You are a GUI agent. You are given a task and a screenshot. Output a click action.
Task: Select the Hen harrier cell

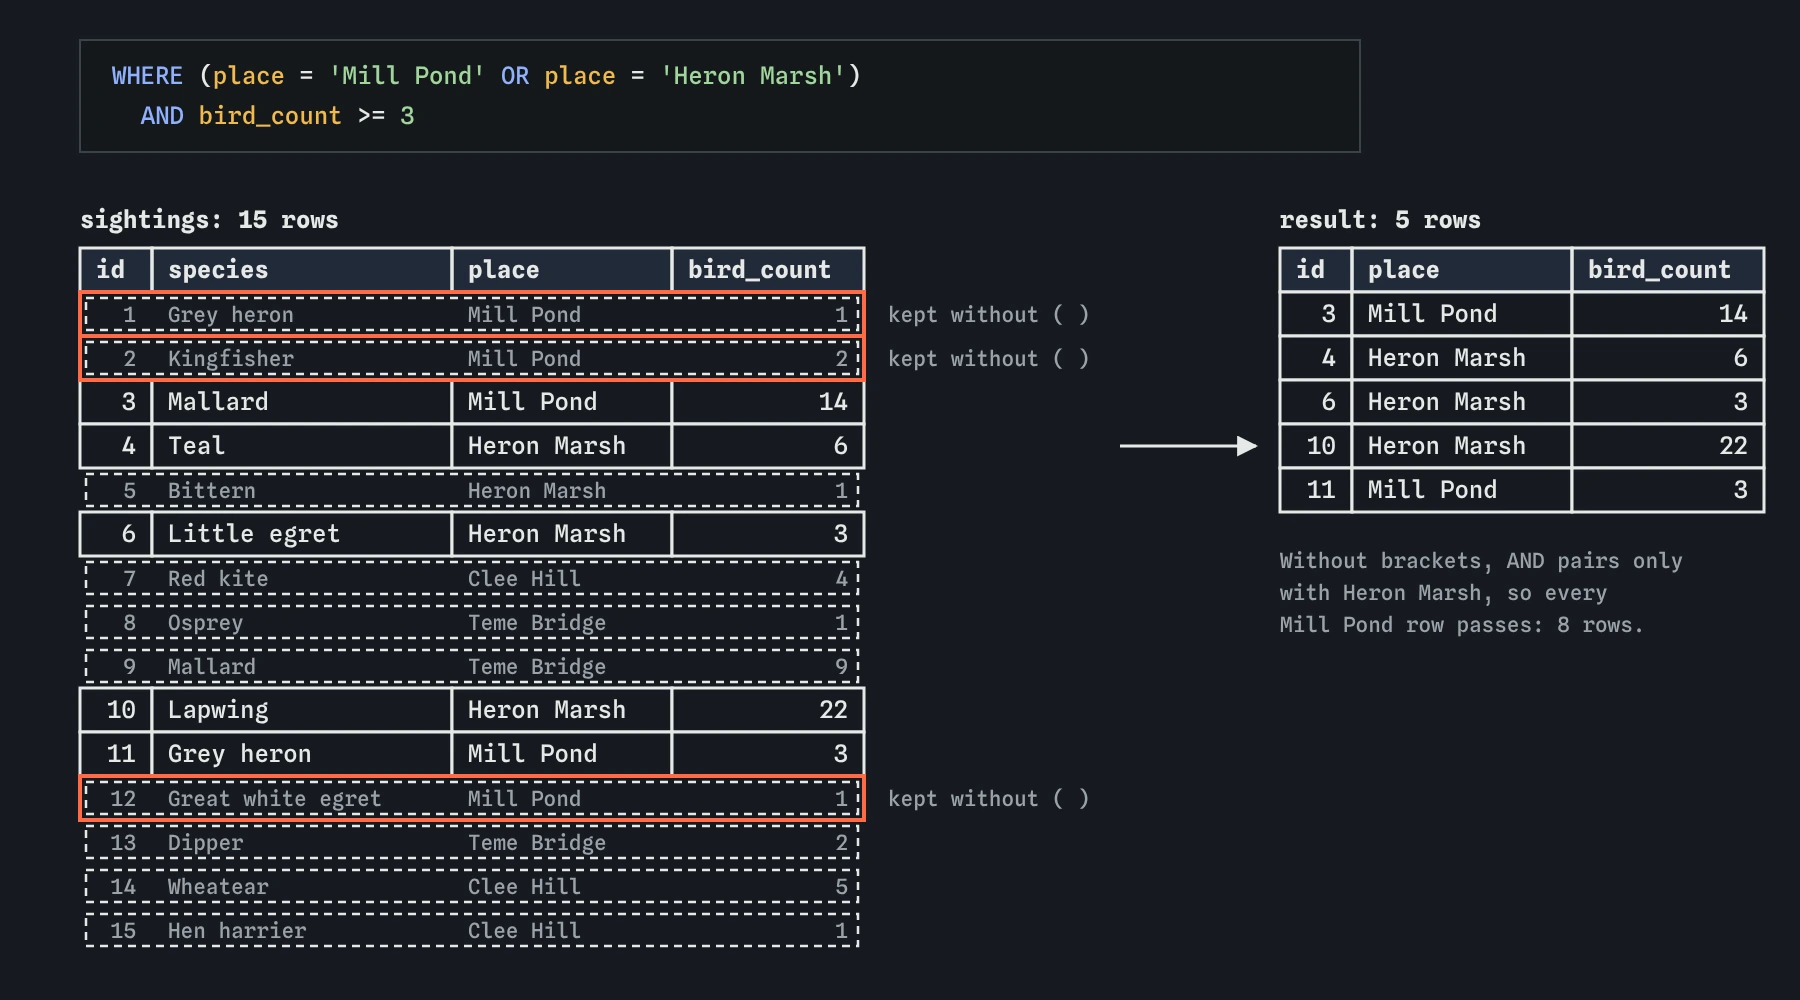tap(237, 931)
